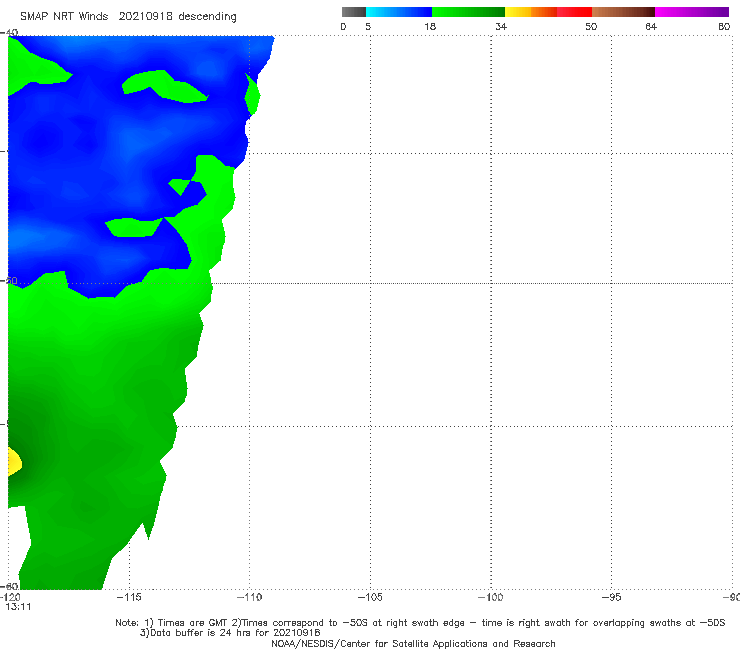
Task: Click the brown color bar segment
Action: [623, 12]
